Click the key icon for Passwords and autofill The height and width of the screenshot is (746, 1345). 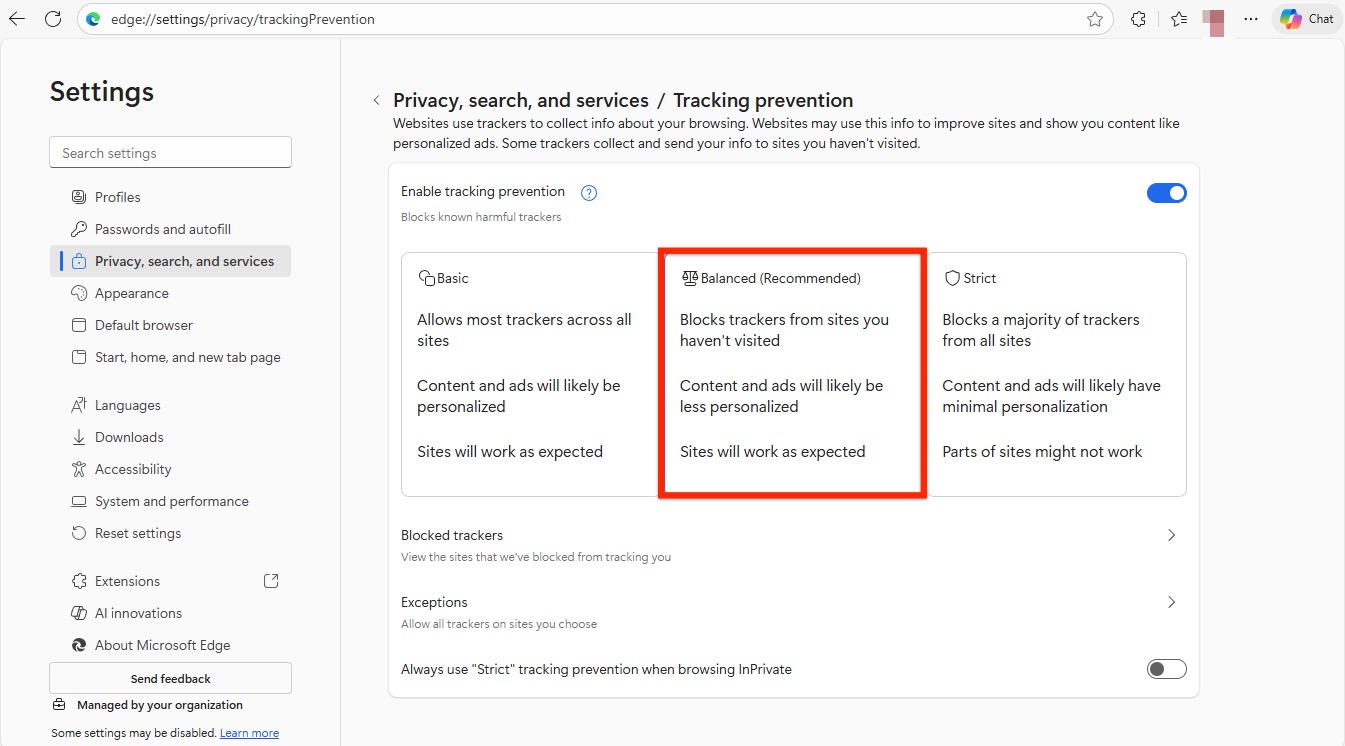79,229
